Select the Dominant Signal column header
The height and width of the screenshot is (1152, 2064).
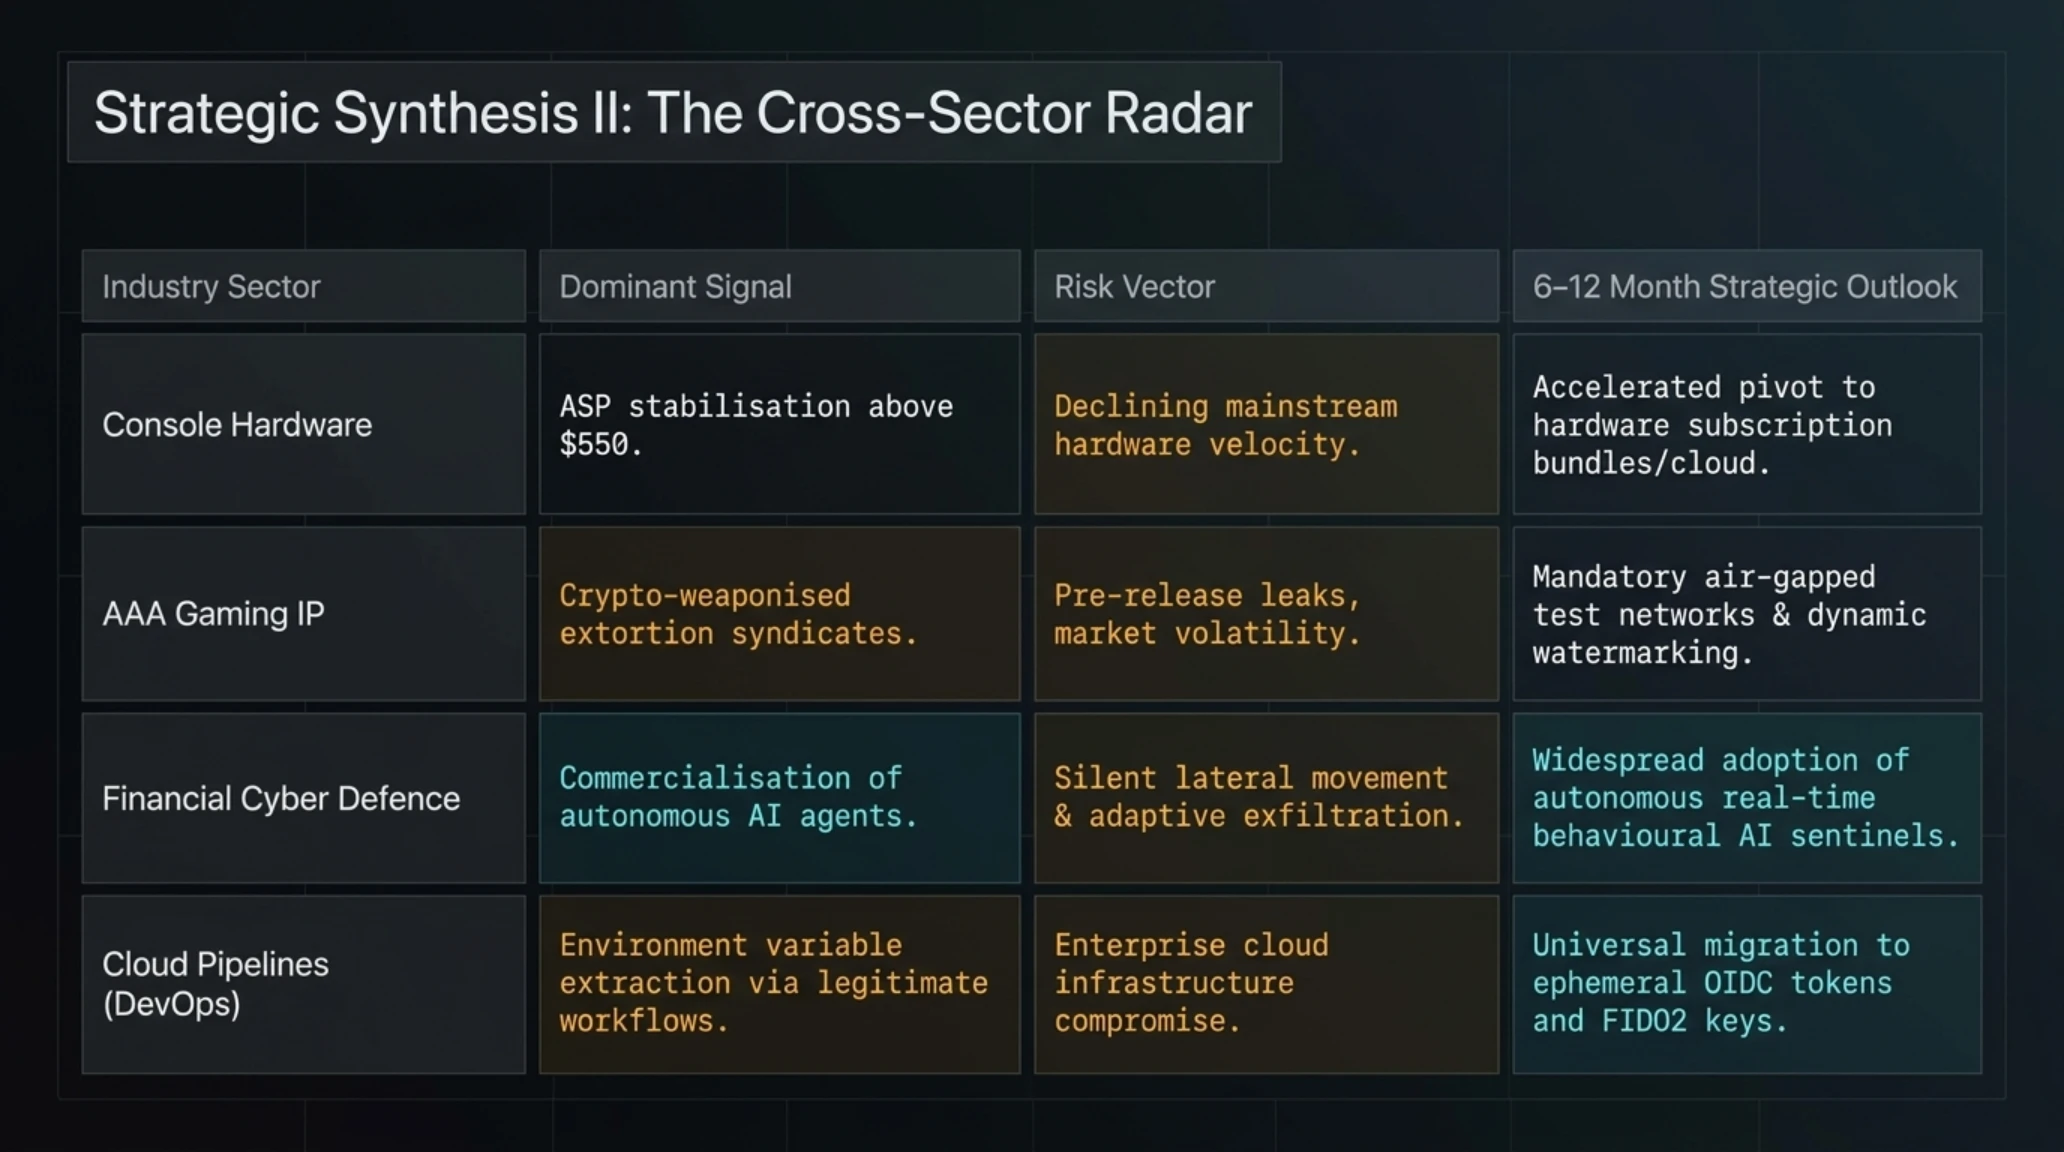click(x=779, y=286)
